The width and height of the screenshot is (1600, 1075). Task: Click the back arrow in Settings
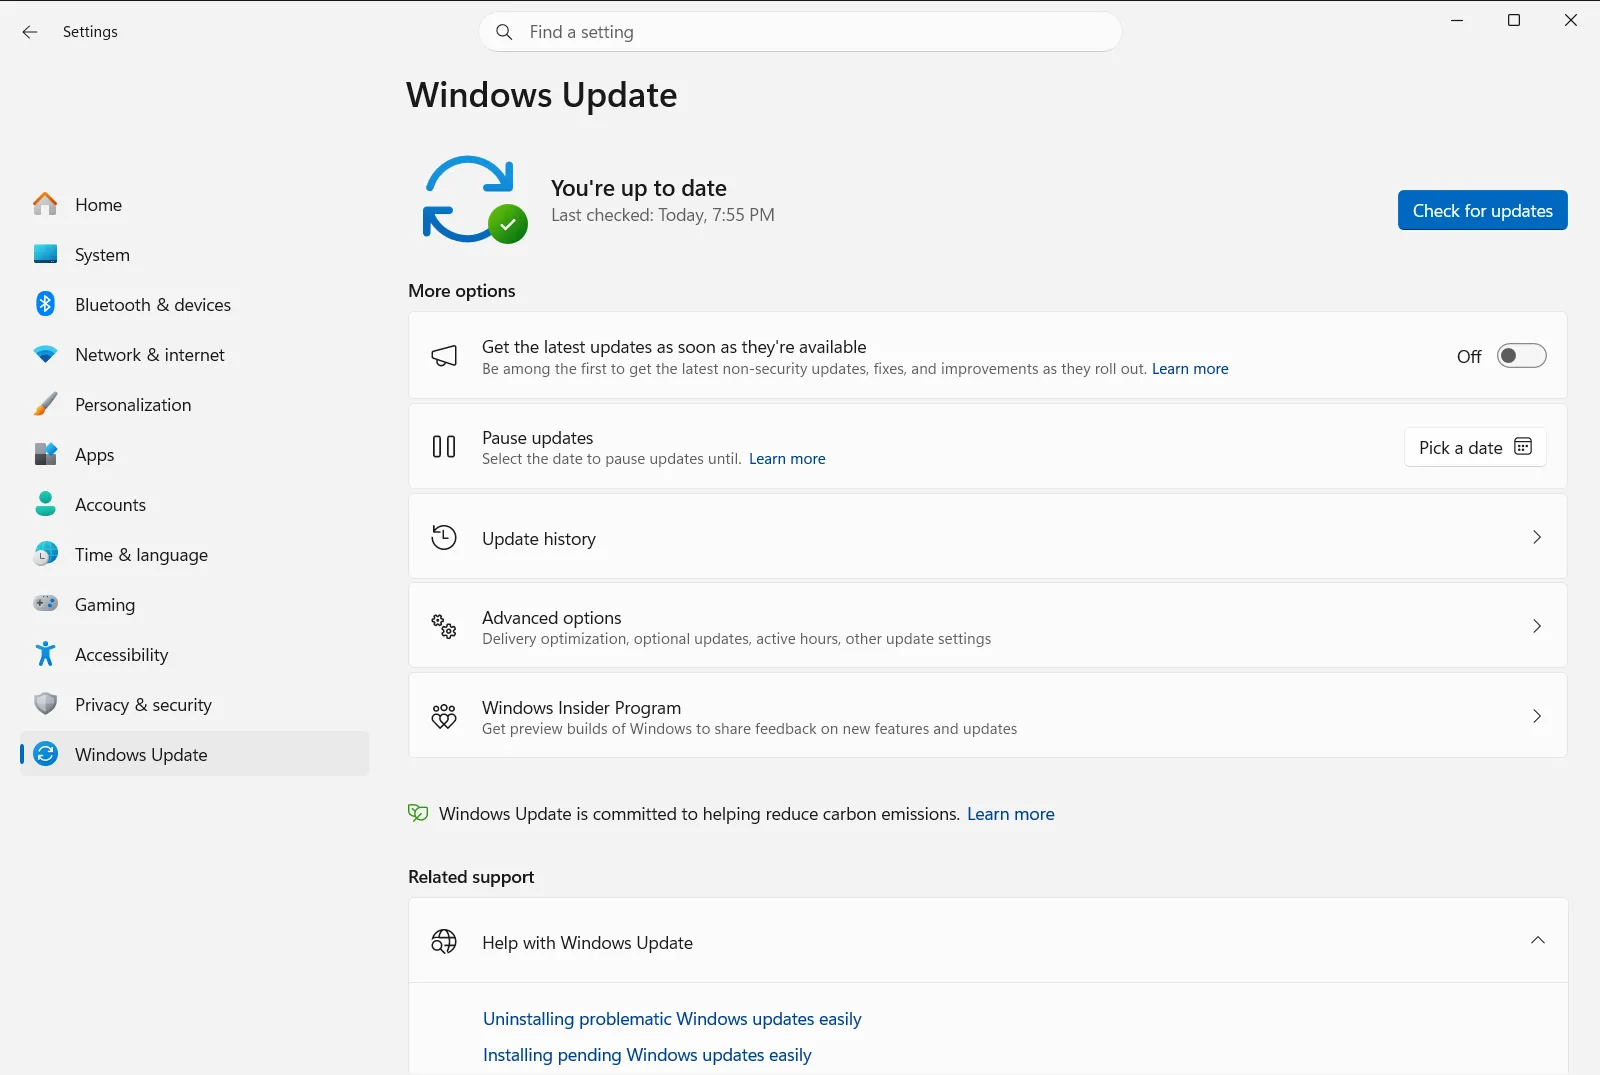(x=30, y=32)
